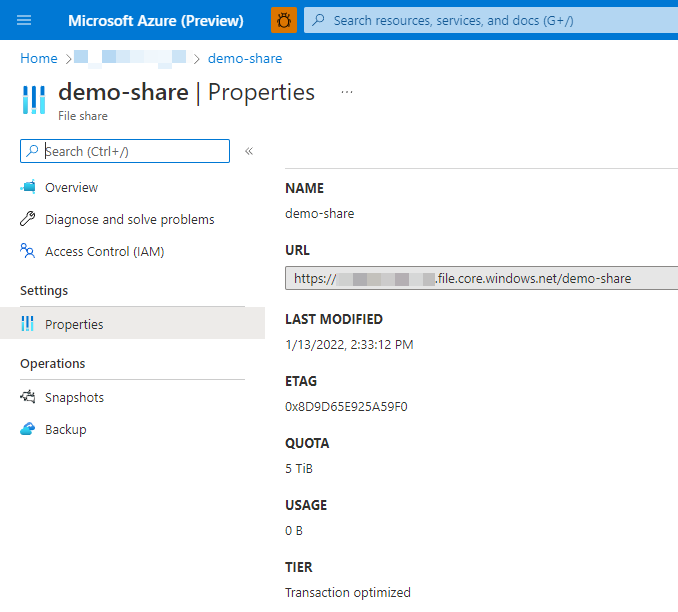The width and height of the screenshot is (678, 612).
Task: Open Snapshots under Operations
Action: [x=74, y=397]
